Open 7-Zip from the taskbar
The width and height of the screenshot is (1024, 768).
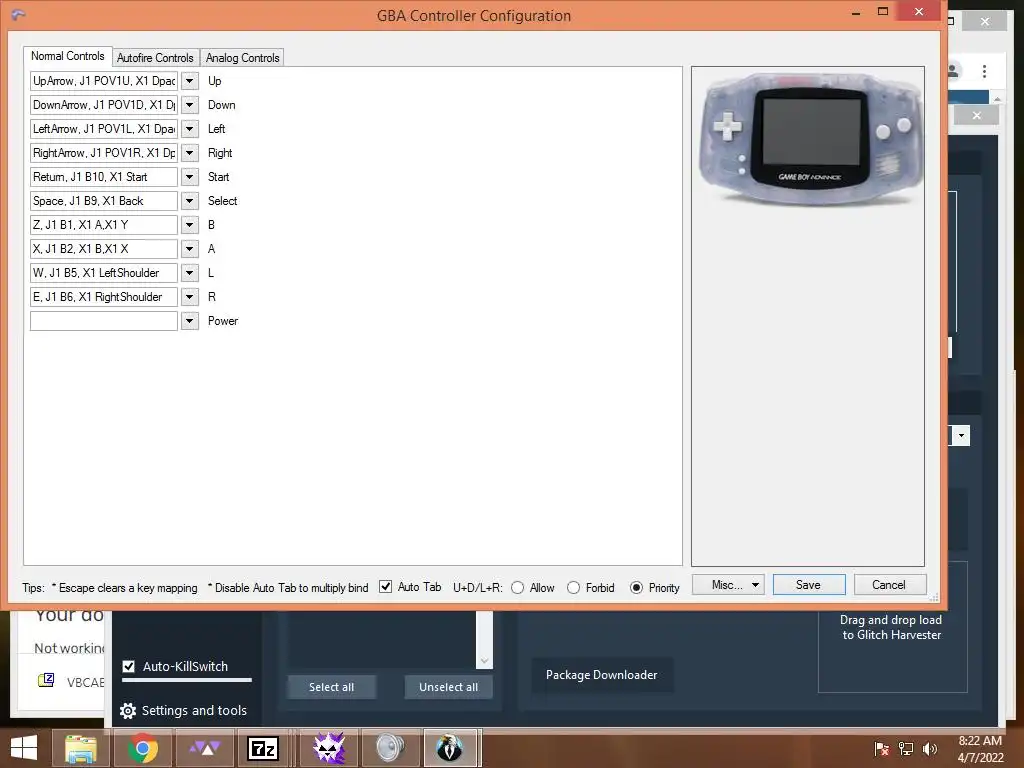click(x=263, y=748)
